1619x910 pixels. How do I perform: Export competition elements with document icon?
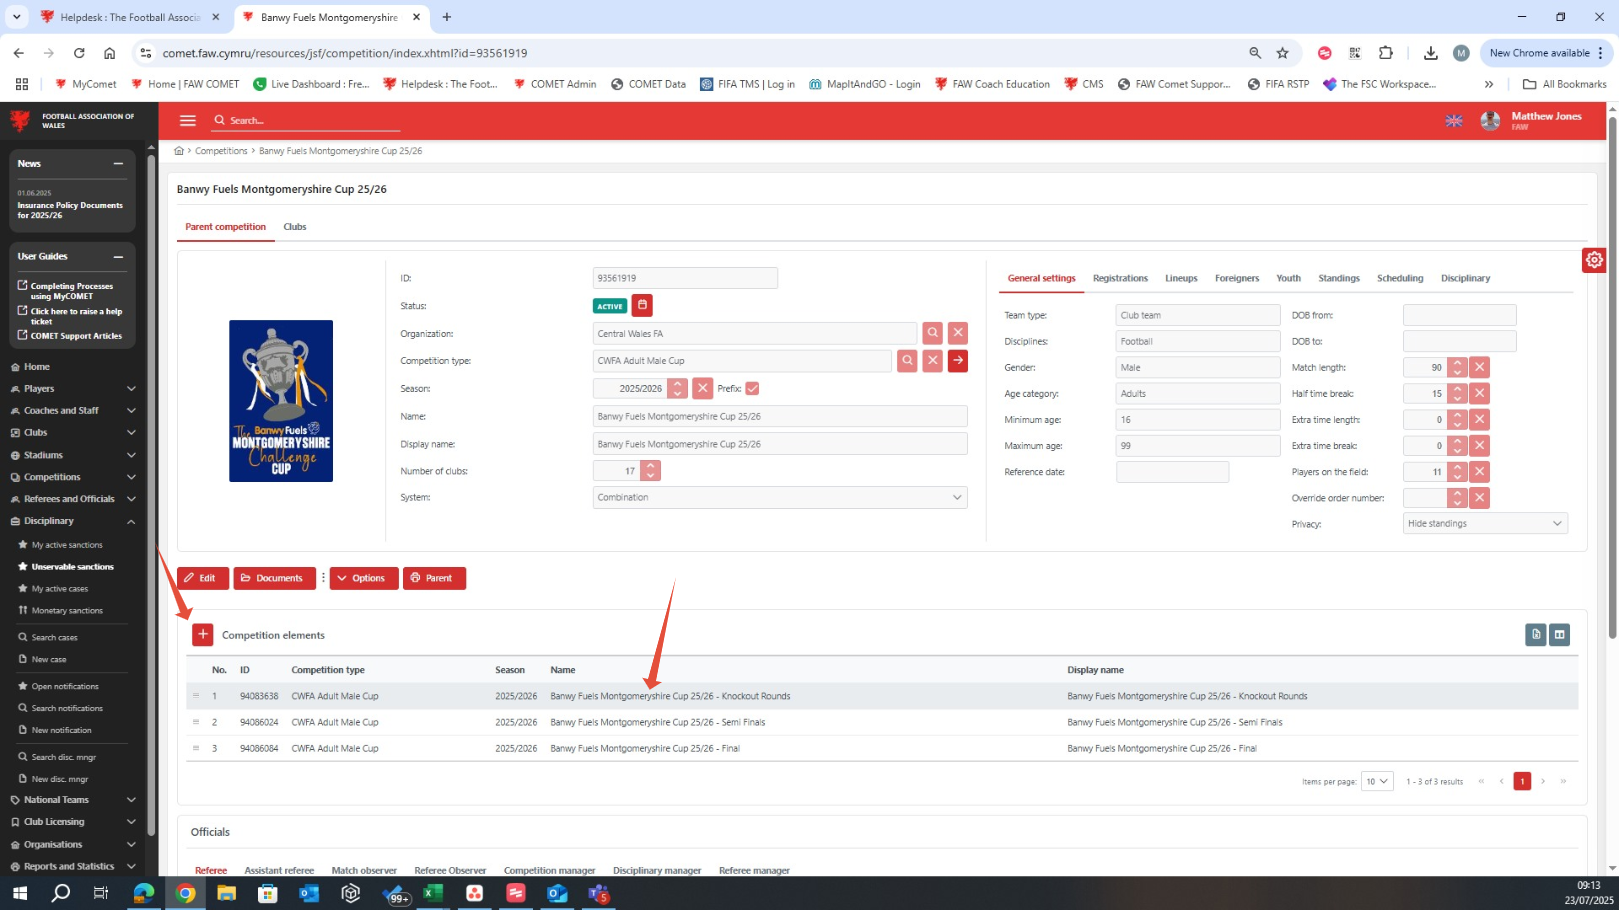pos(1536,634)
